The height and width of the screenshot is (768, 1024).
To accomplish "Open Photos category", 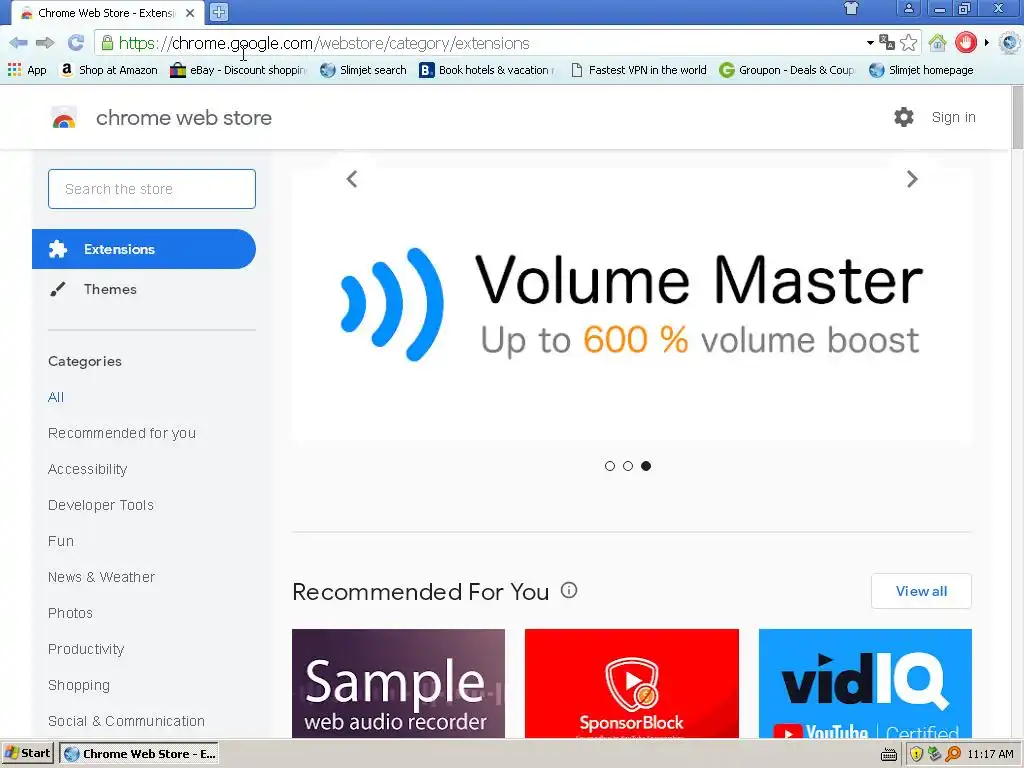I will click(71, 613).
